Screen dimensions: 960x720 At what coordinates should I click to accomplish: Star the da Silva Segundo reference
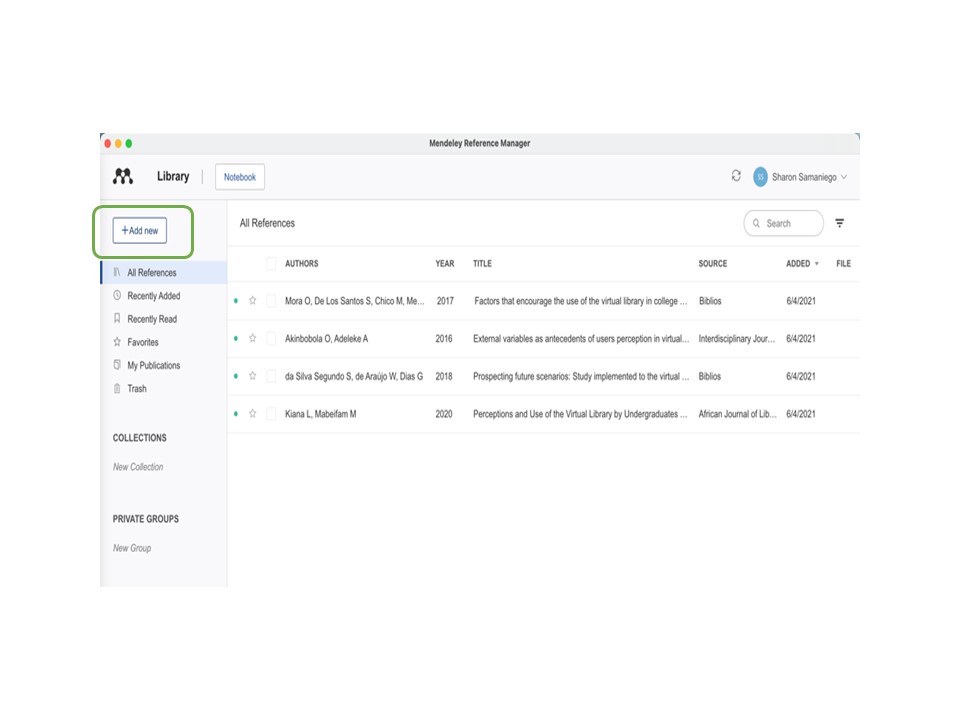(x=252, y=376)
